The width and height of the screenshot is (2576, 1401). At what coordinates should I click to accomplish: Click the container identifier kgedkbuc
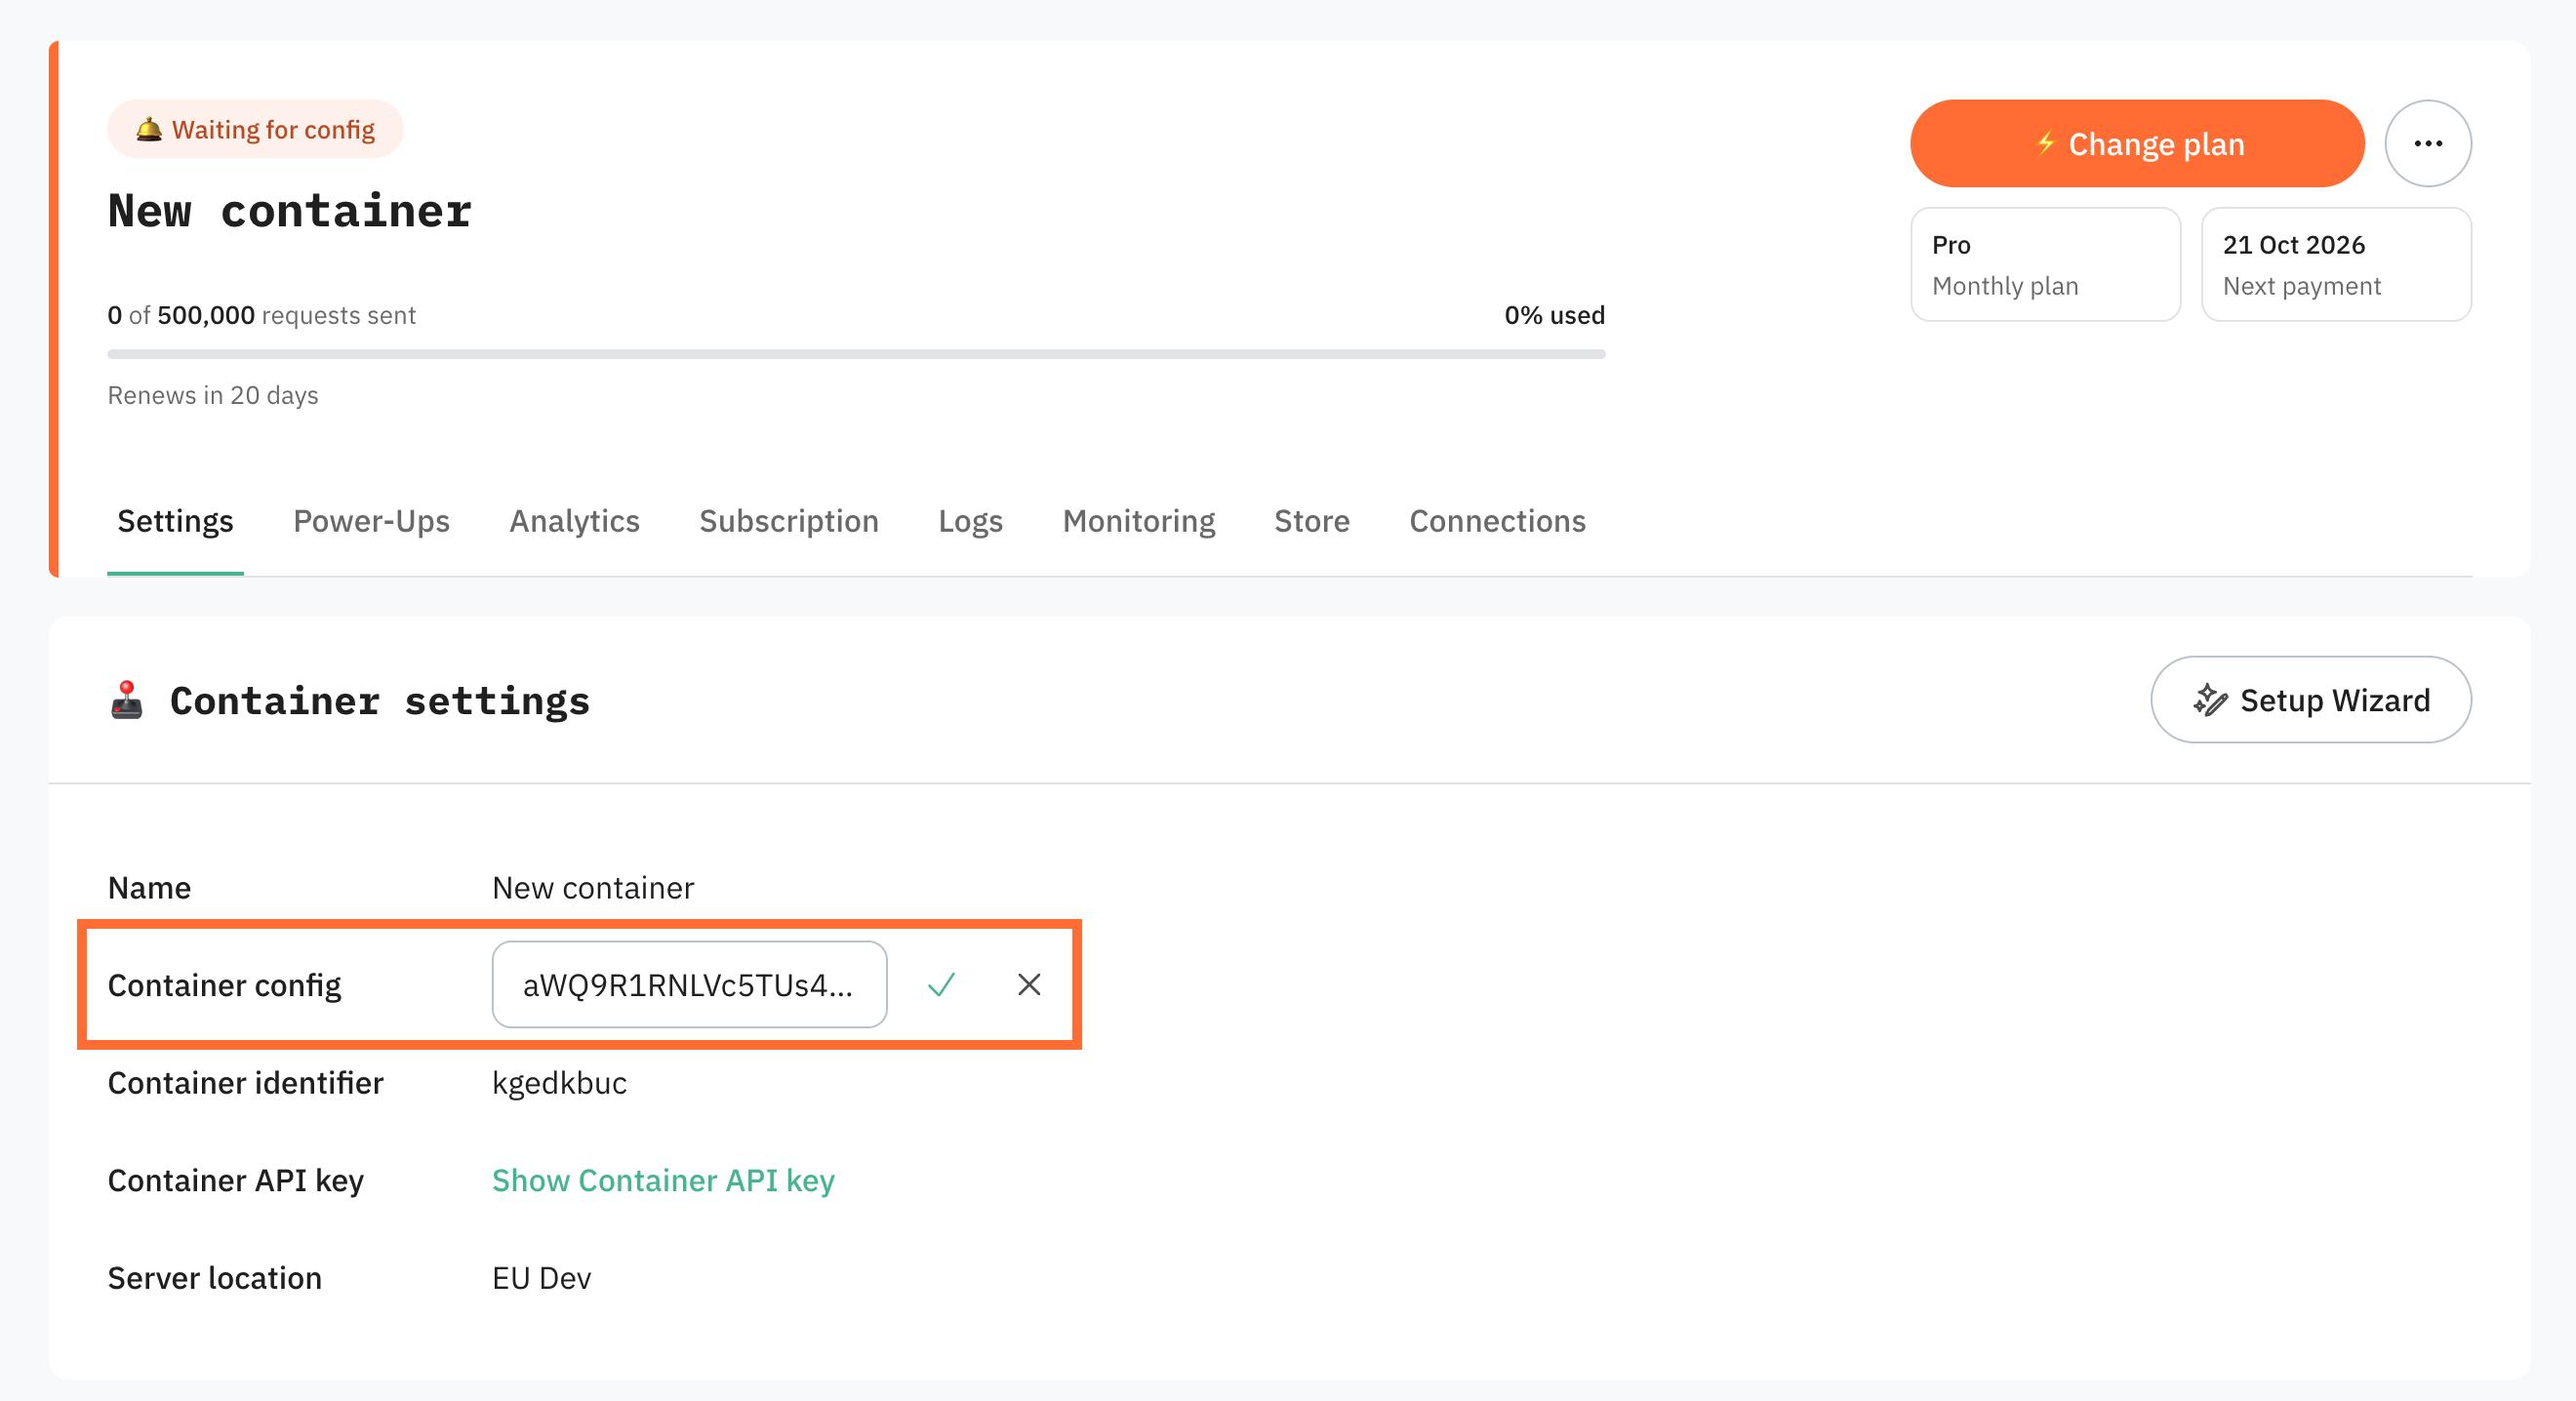coord(559,1082)
